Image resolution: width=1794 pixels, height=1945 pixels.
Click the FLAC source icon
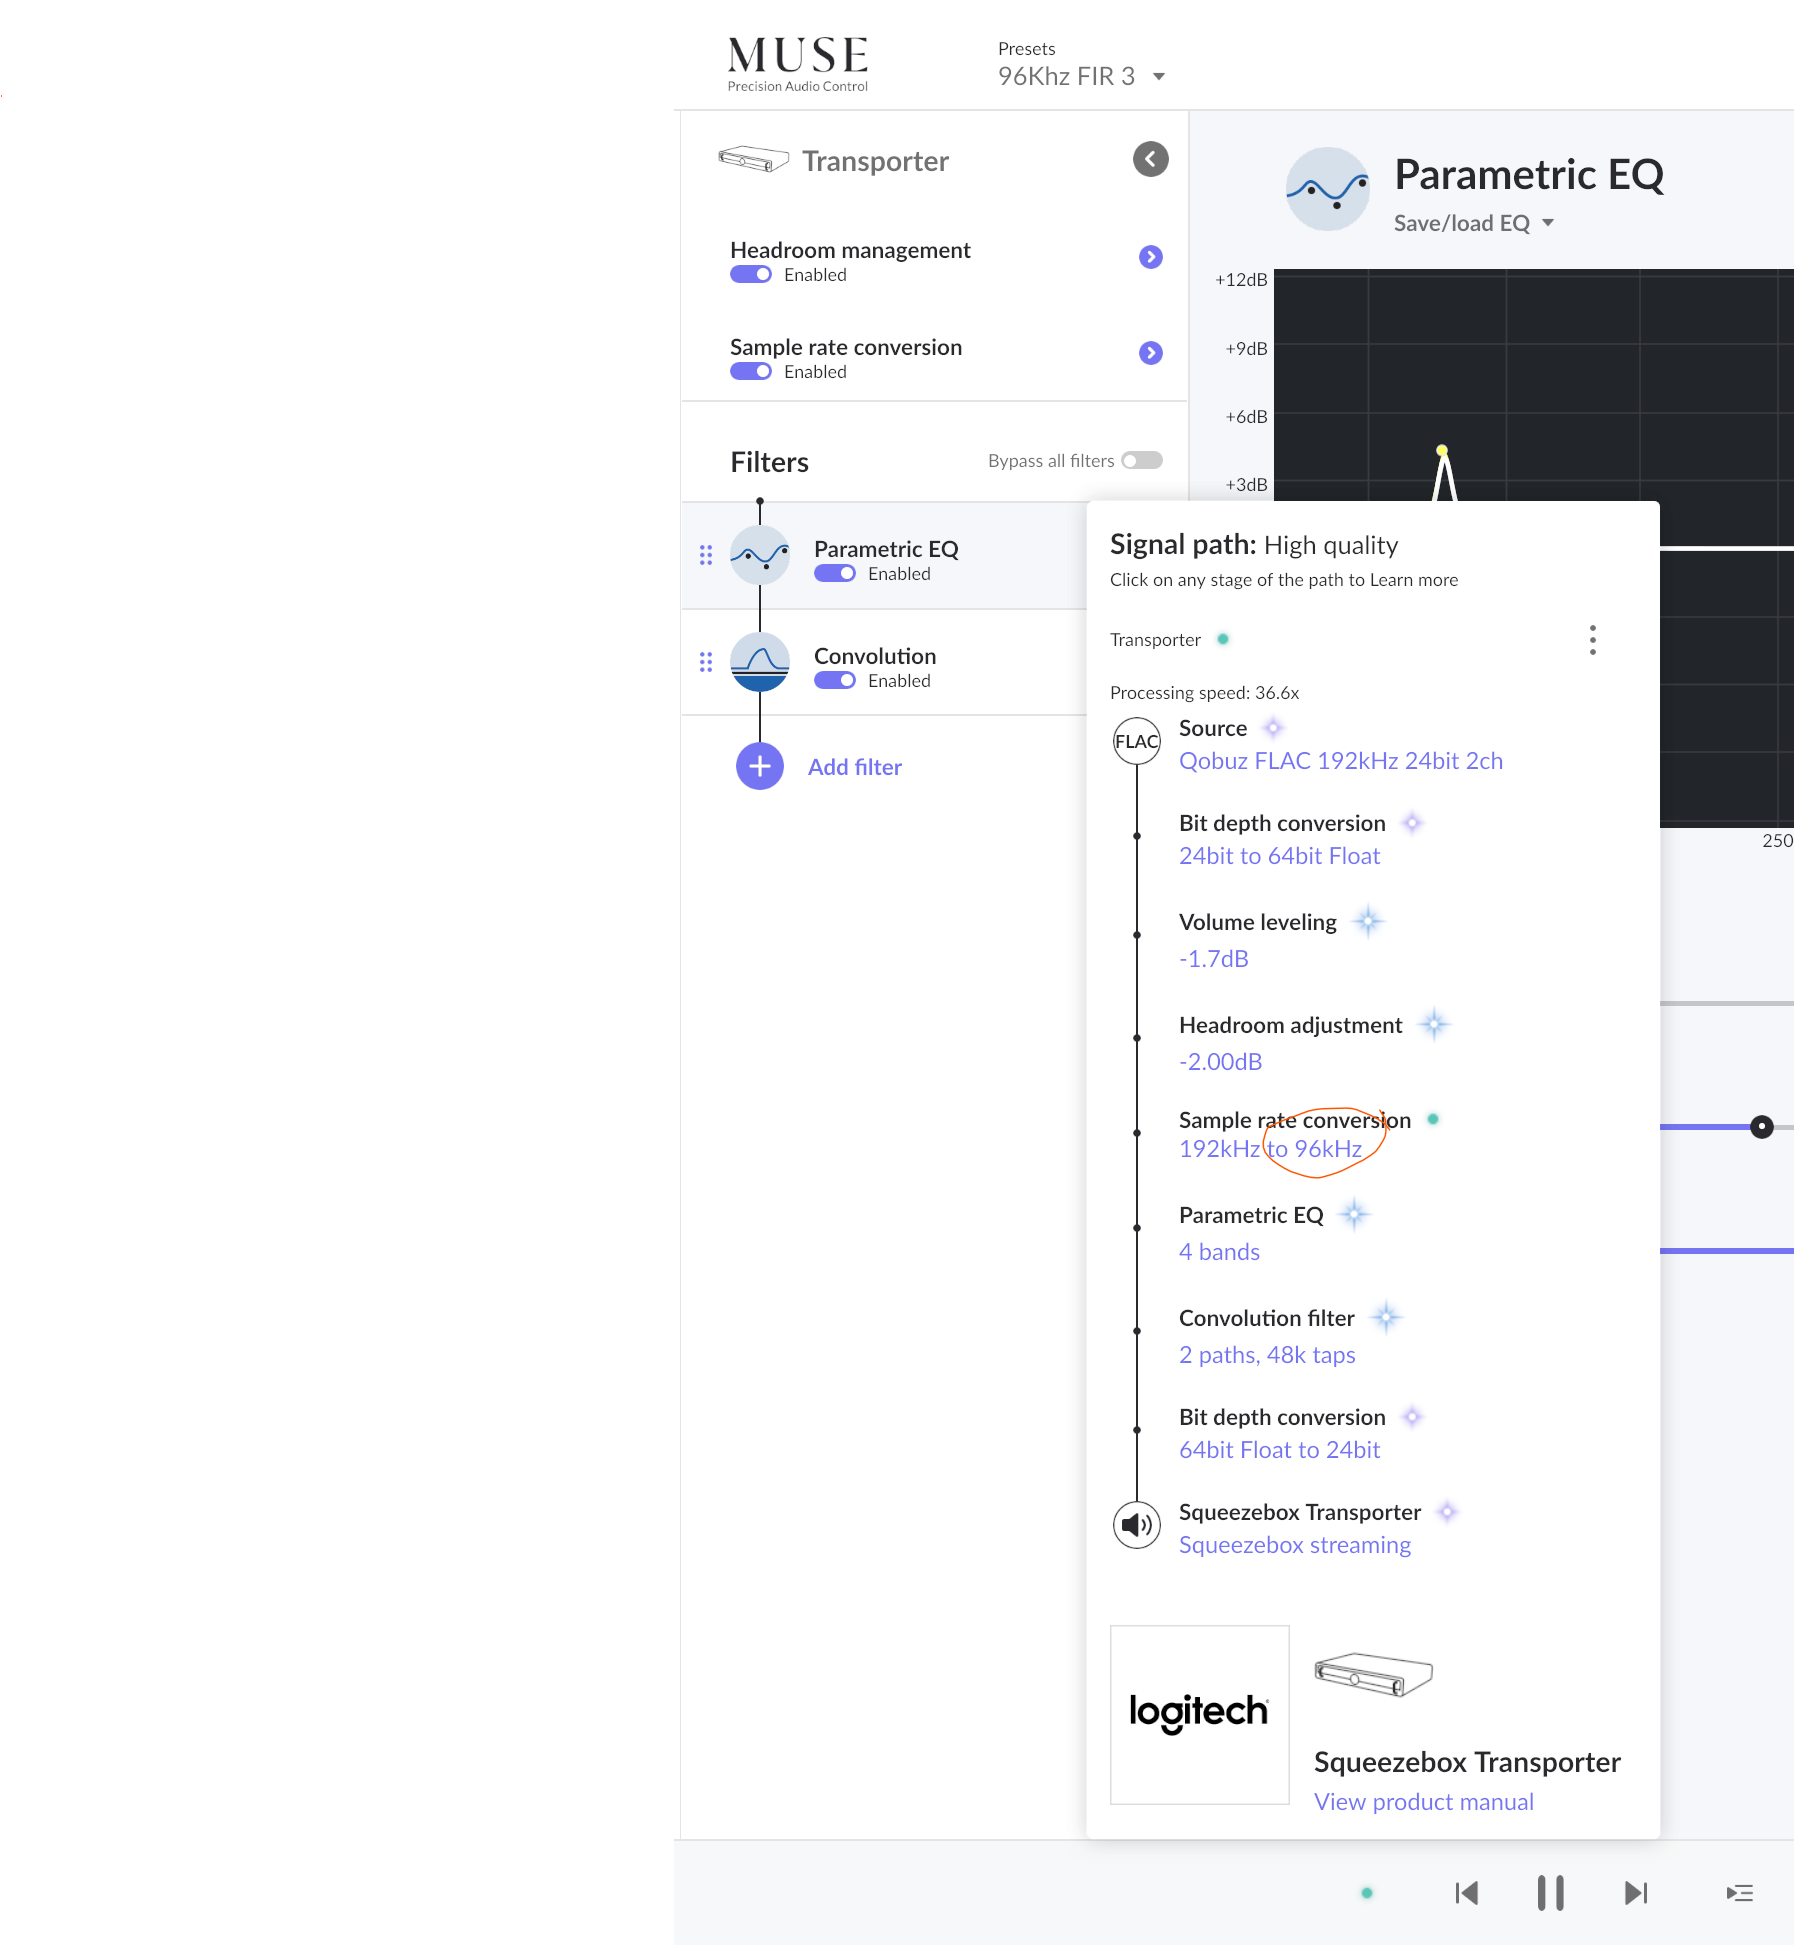point(1137,742)
